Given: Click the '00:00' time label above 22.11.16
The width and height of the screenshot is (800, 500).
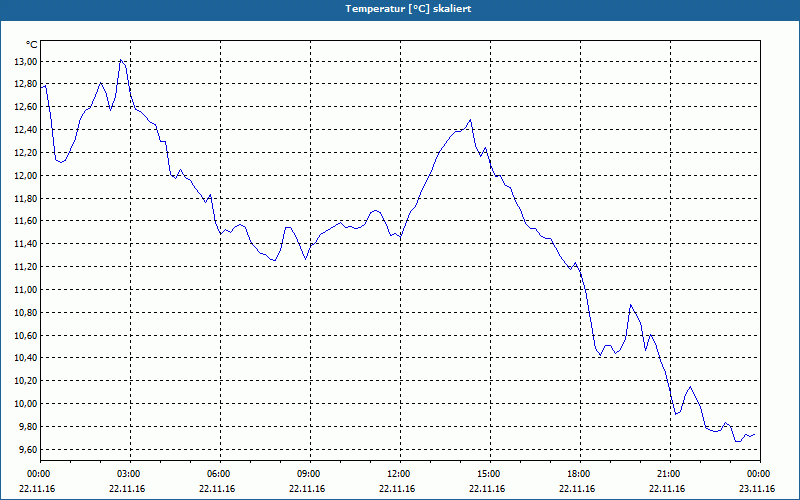Looking at the screenshot, I should [x=37, y=474].
